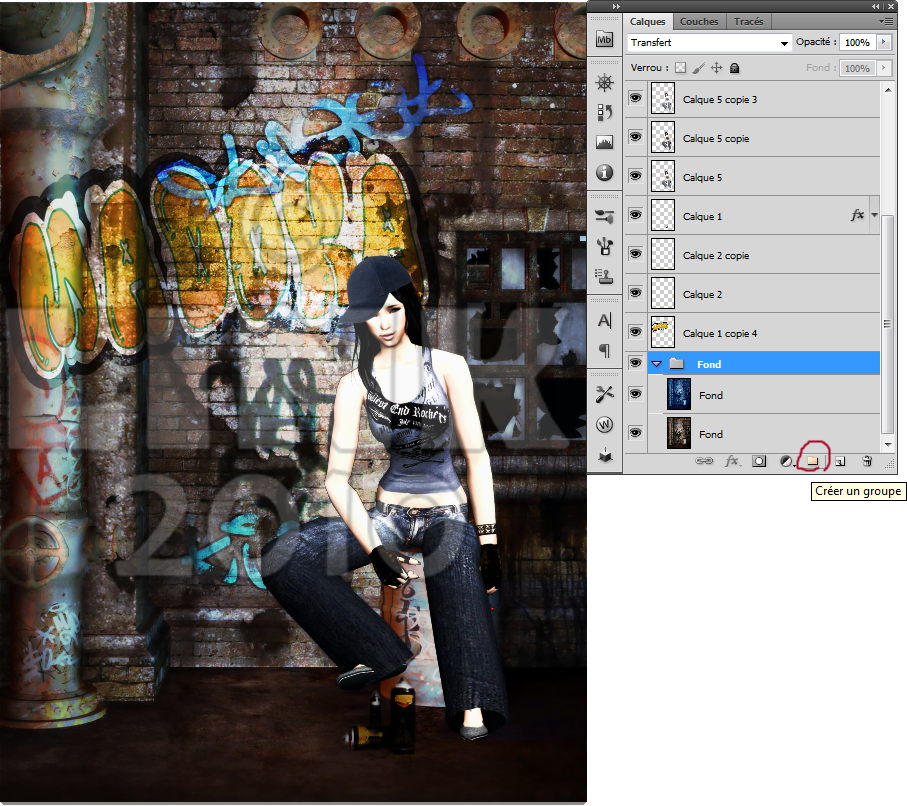Open the Opacité slider arrow

coord(883,43)
